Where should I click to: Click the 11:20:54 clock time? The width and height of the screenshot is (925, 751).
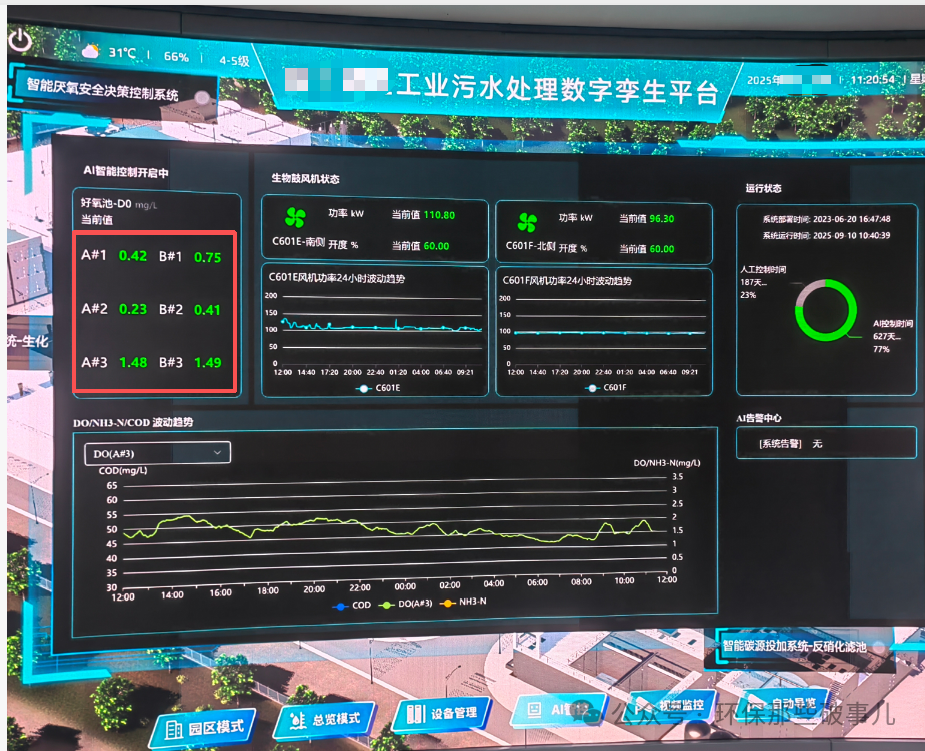point(872,79)
